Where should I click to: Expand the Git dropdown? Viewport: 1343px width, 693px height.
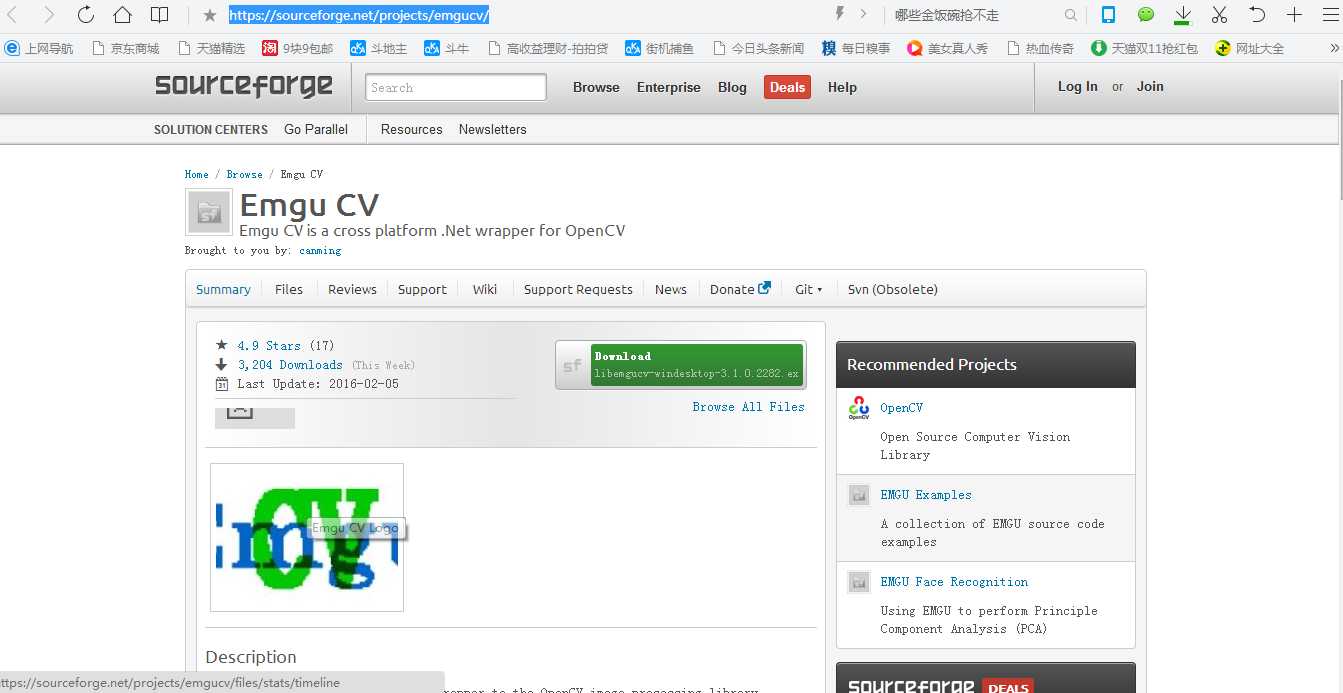809,289
